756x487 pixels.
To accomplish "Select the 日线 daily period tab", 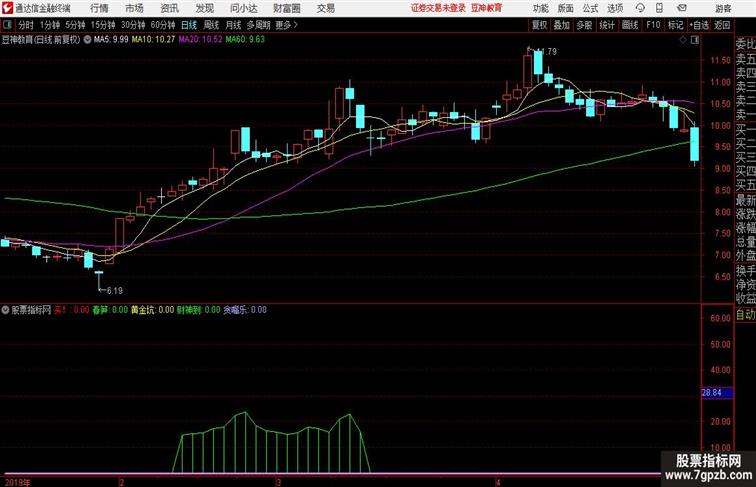I will pyautogui.click(x=189, y=25).
